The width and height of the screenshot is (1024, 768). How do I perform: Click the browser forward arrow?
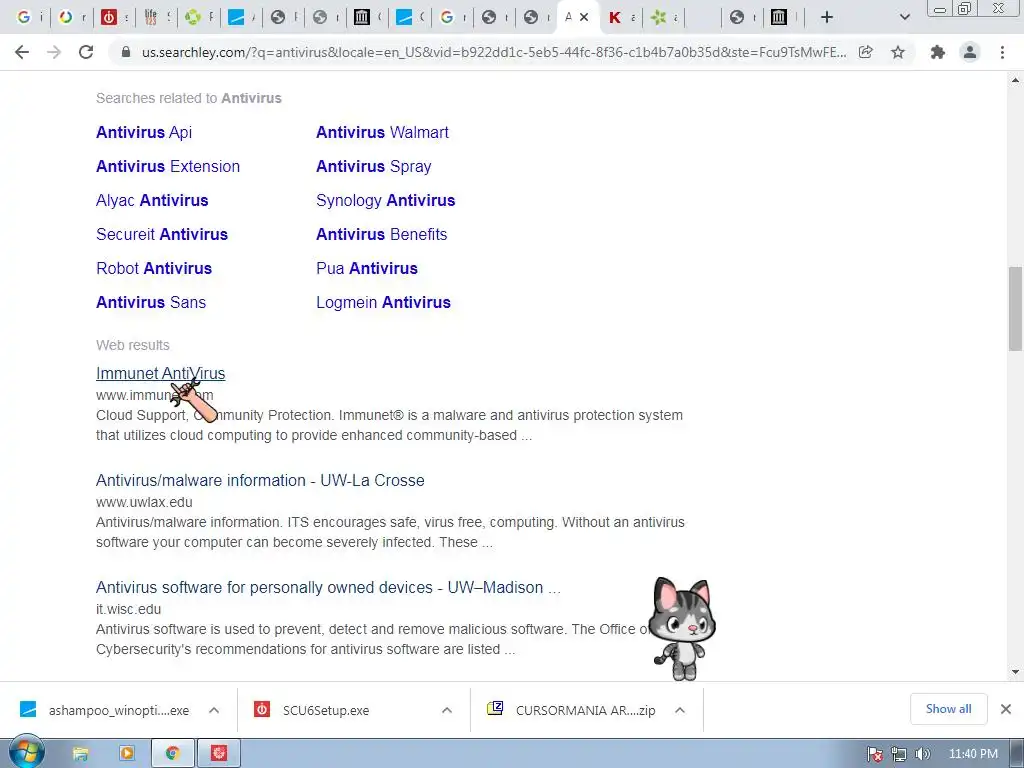[x=54, y=52]
